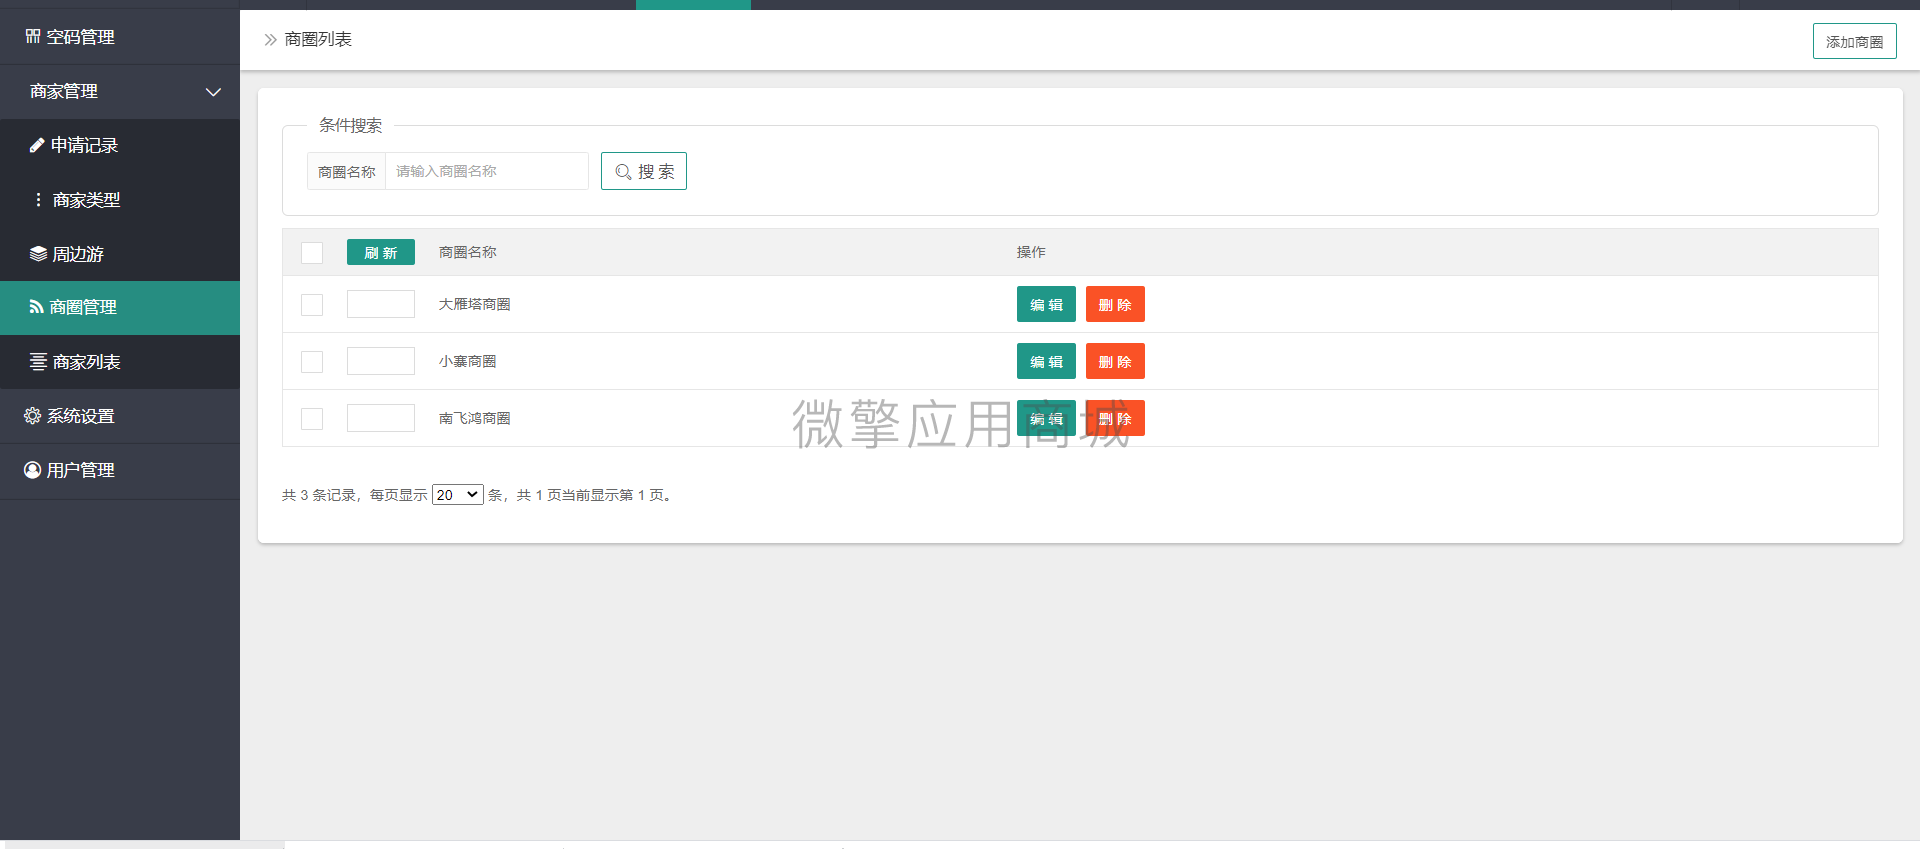
Task: Check the 小寨商圈 row checkbox
Action: (312, 362)
